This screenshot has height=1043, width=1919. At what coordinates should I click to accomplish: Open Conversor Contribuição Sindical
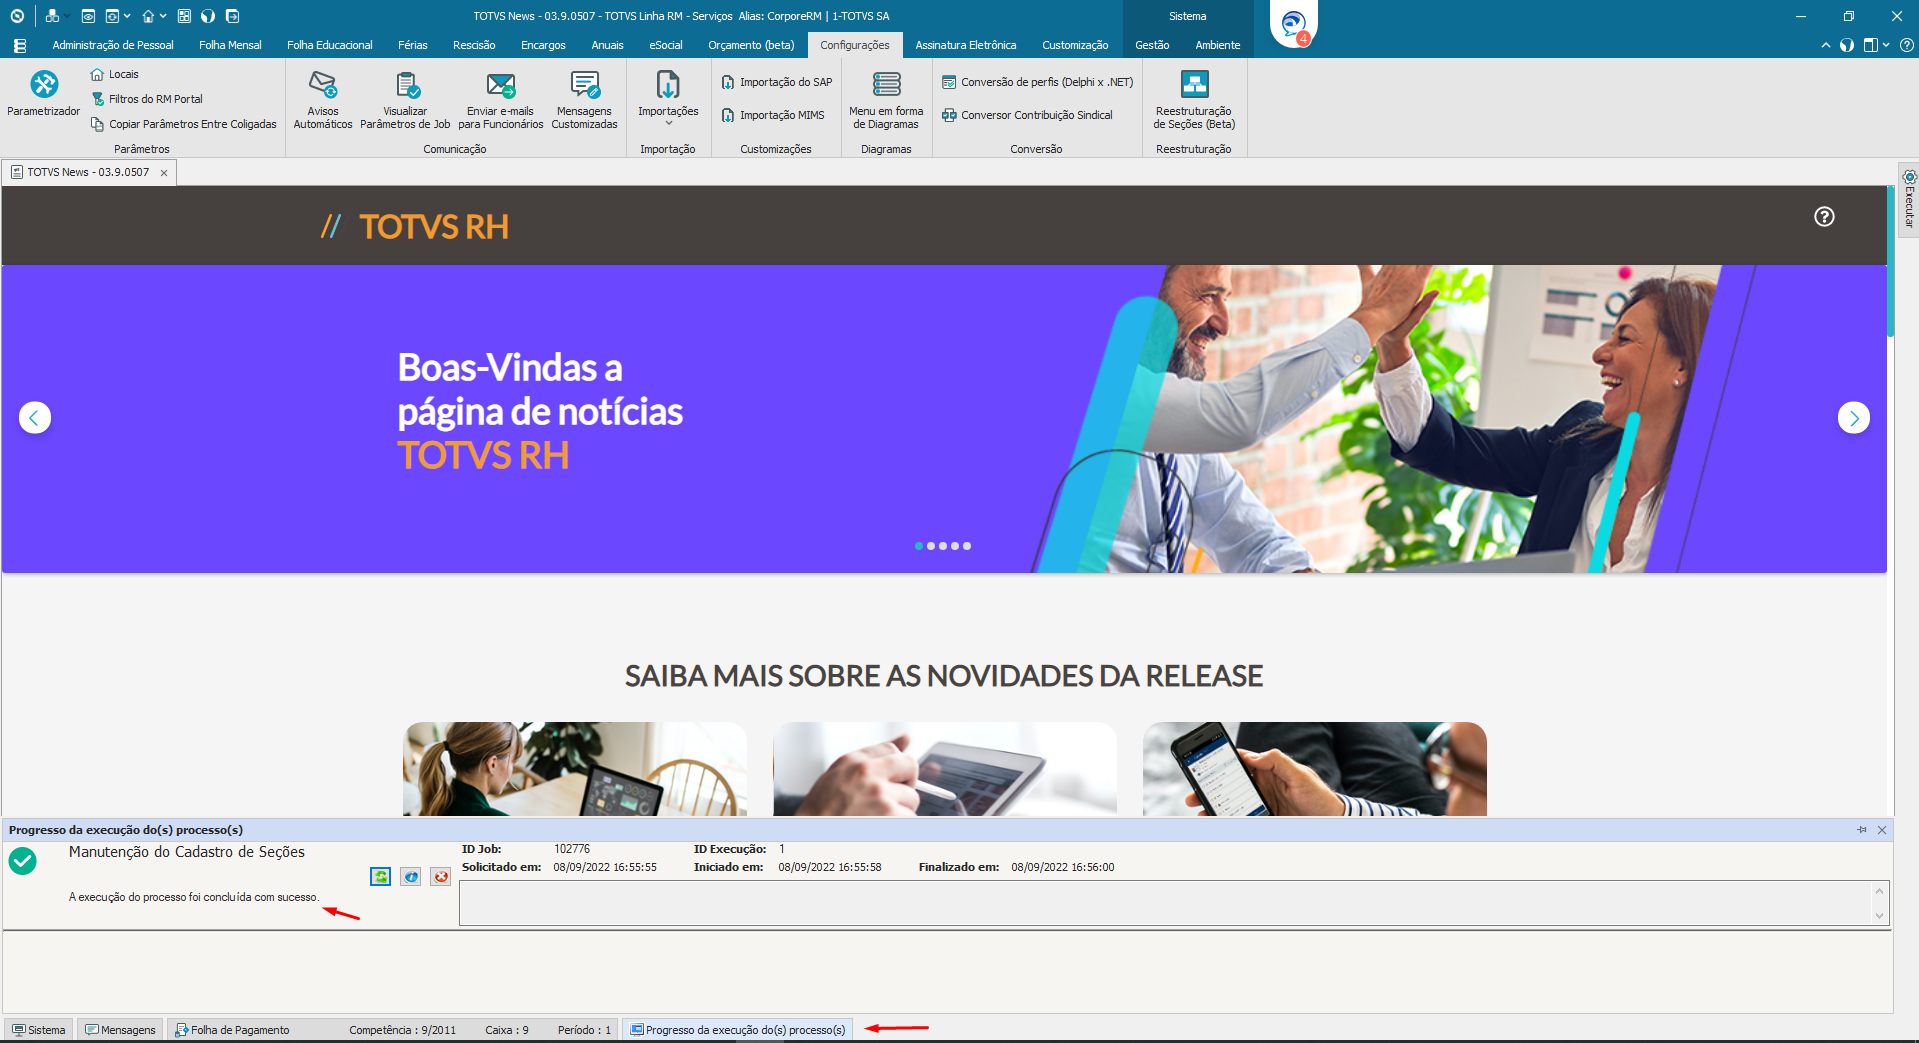(1027, 115)
